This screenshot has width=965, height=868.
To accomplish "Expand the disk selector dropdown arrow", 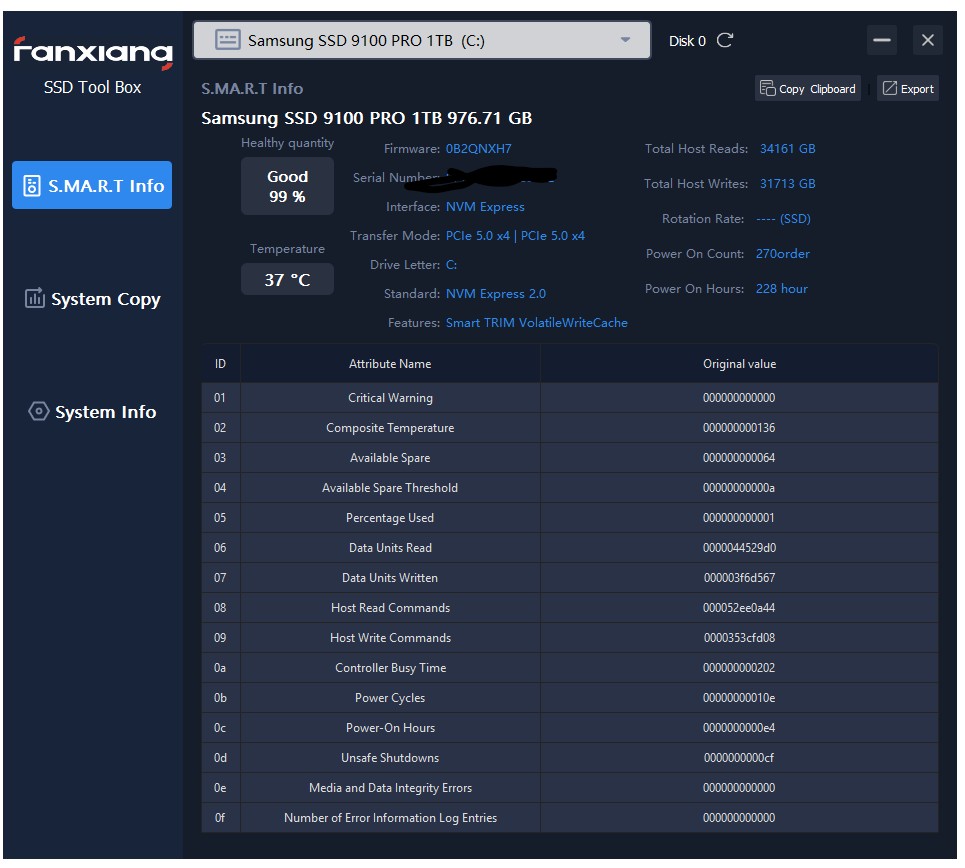I will point(625,40).
